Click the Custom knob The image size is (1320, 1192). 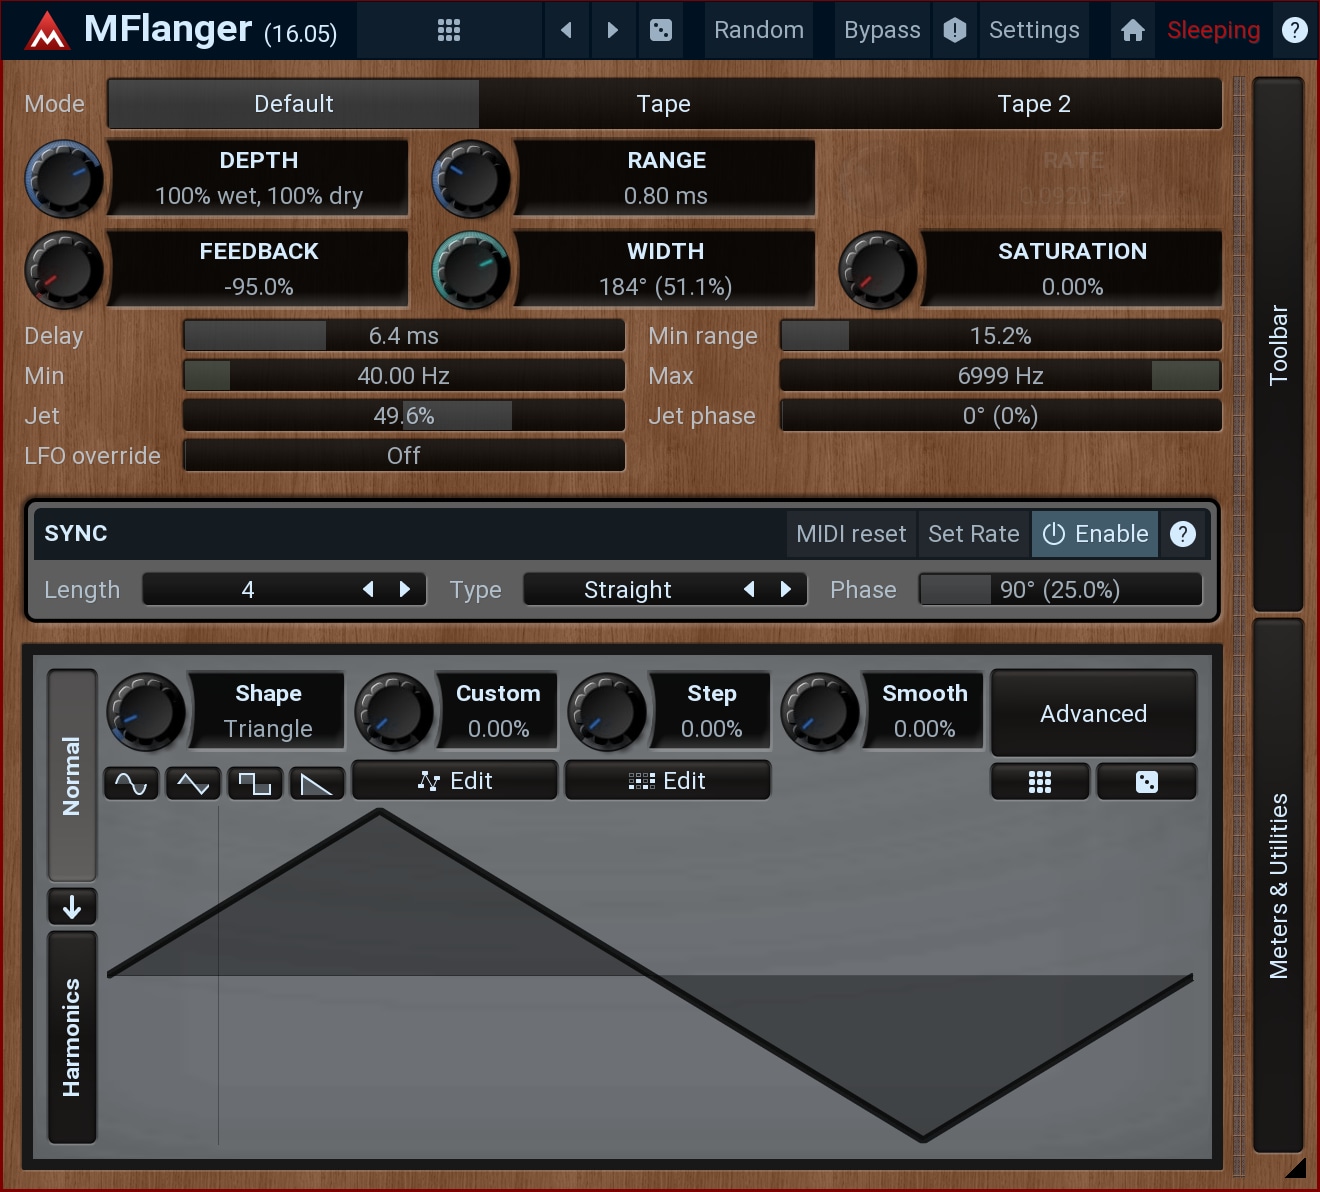point(395,711)
